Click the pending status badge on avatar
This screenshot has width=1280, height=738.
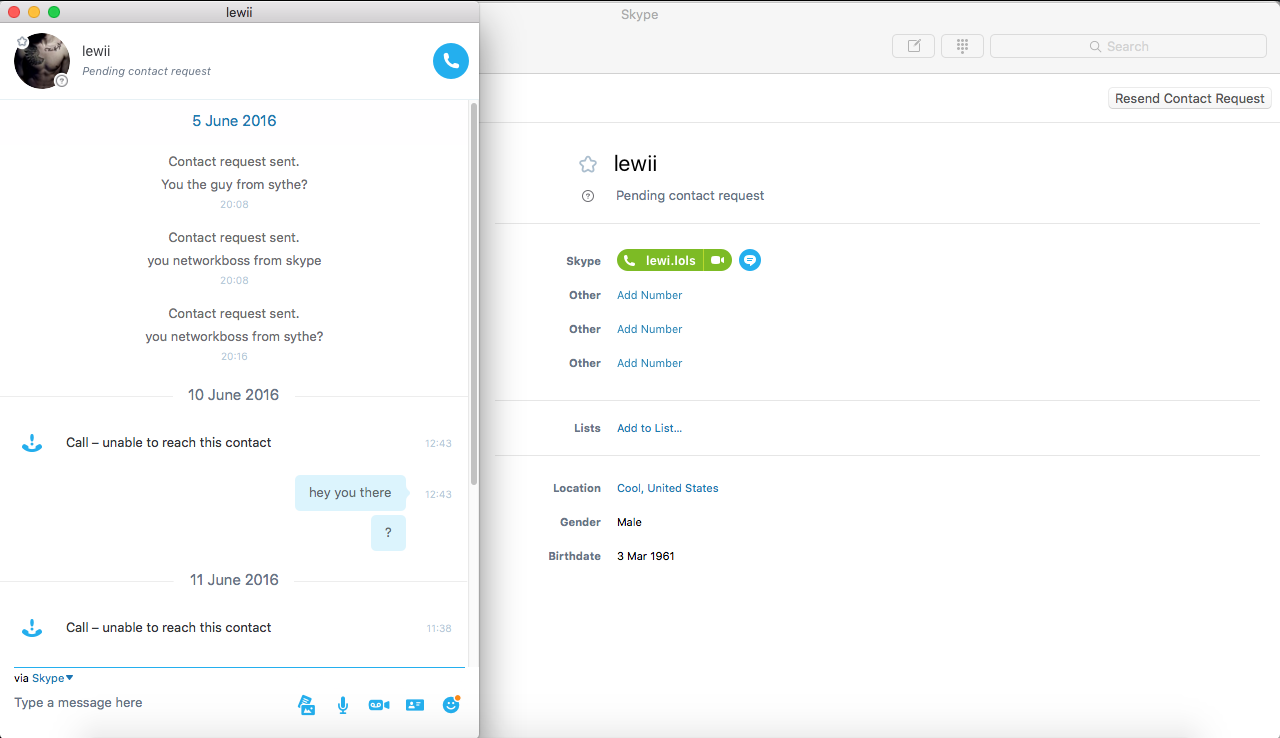(62, 81)
